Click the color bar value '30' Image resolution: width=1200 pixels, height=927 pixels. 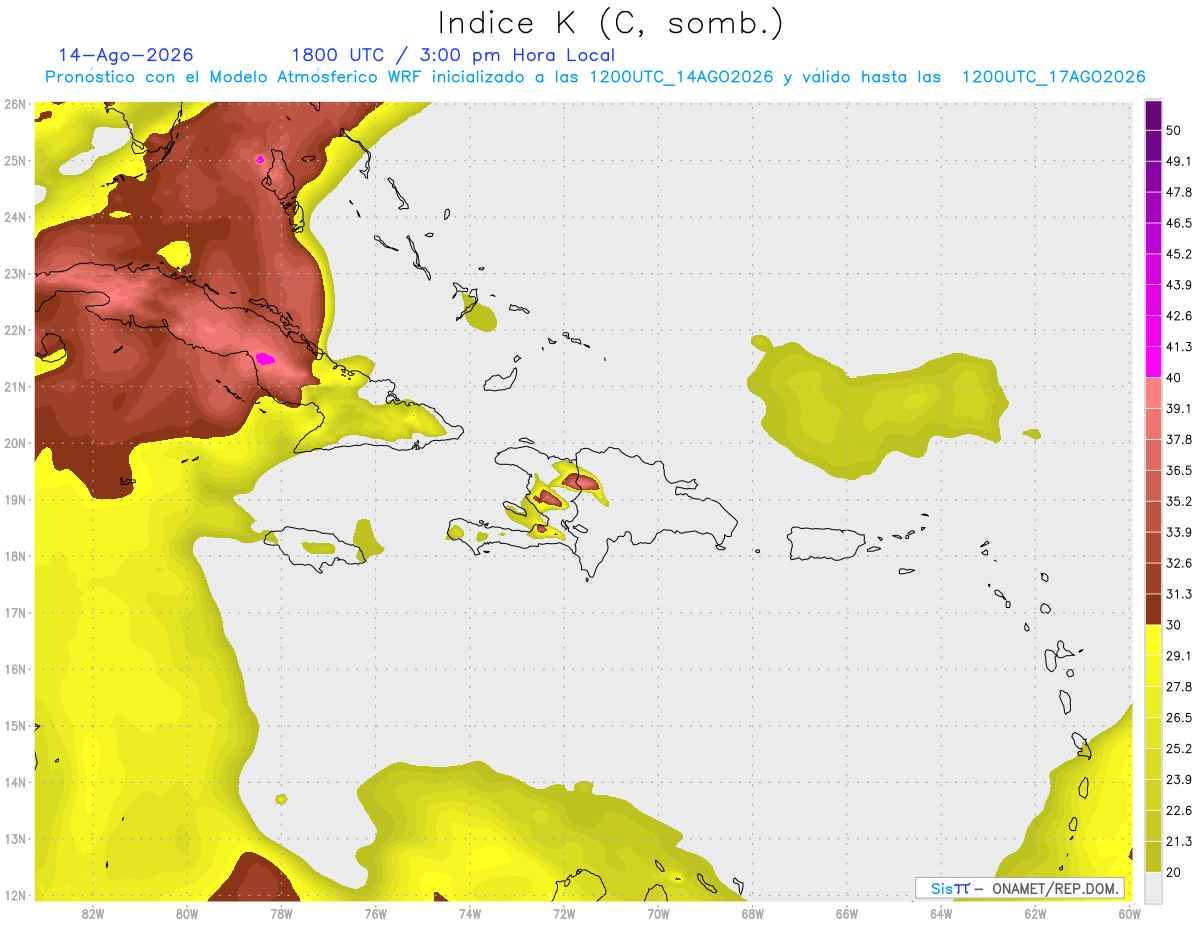click(1174, 625)
